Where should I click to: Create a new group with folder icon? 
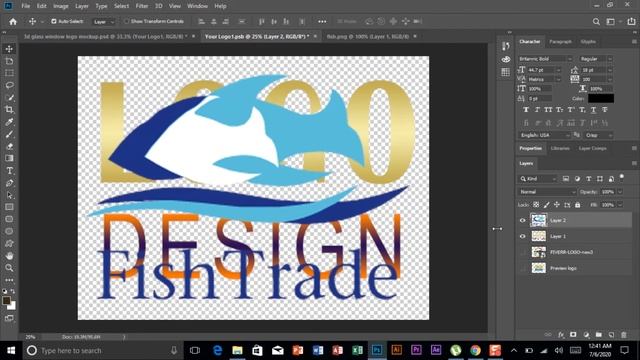(x=599, y=335)
